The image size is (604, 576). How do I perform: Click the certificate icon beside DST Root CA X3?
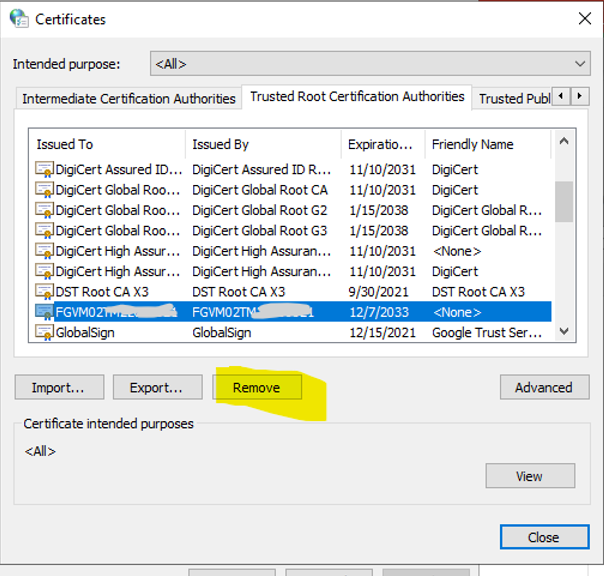click(x=44, y=292)
